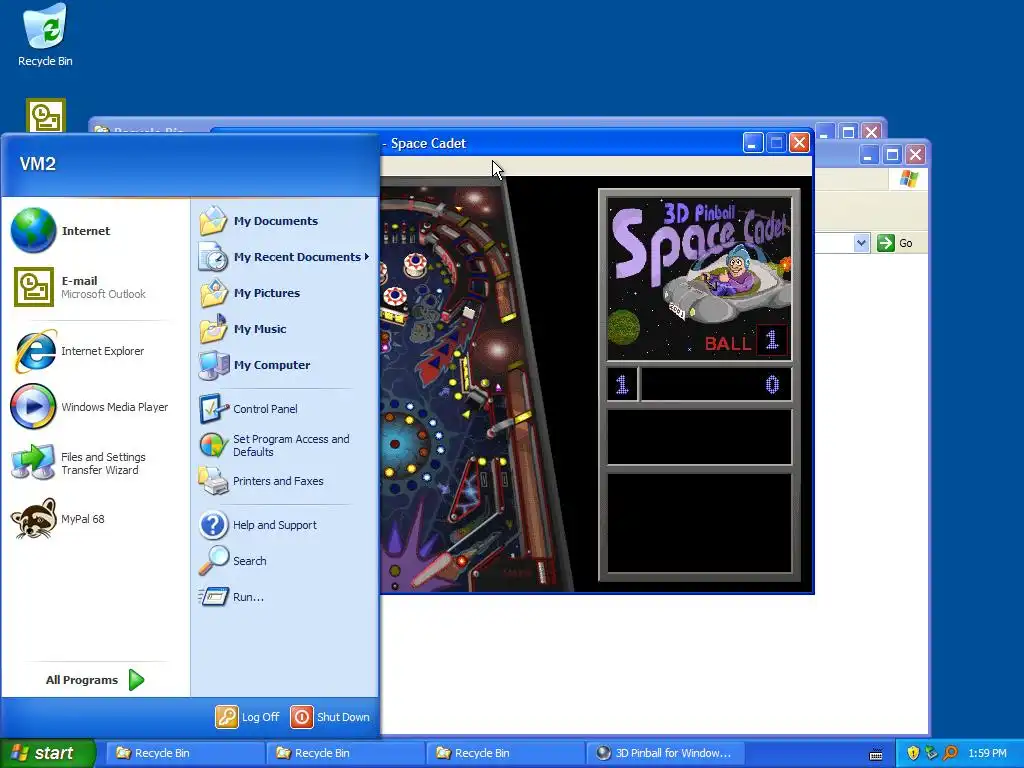Image resolution: width=1024 pixels, height=768 pixels.
Task: Click VM2 user name in Start menu
Action: pyautogui.click(x=38, y=164)
